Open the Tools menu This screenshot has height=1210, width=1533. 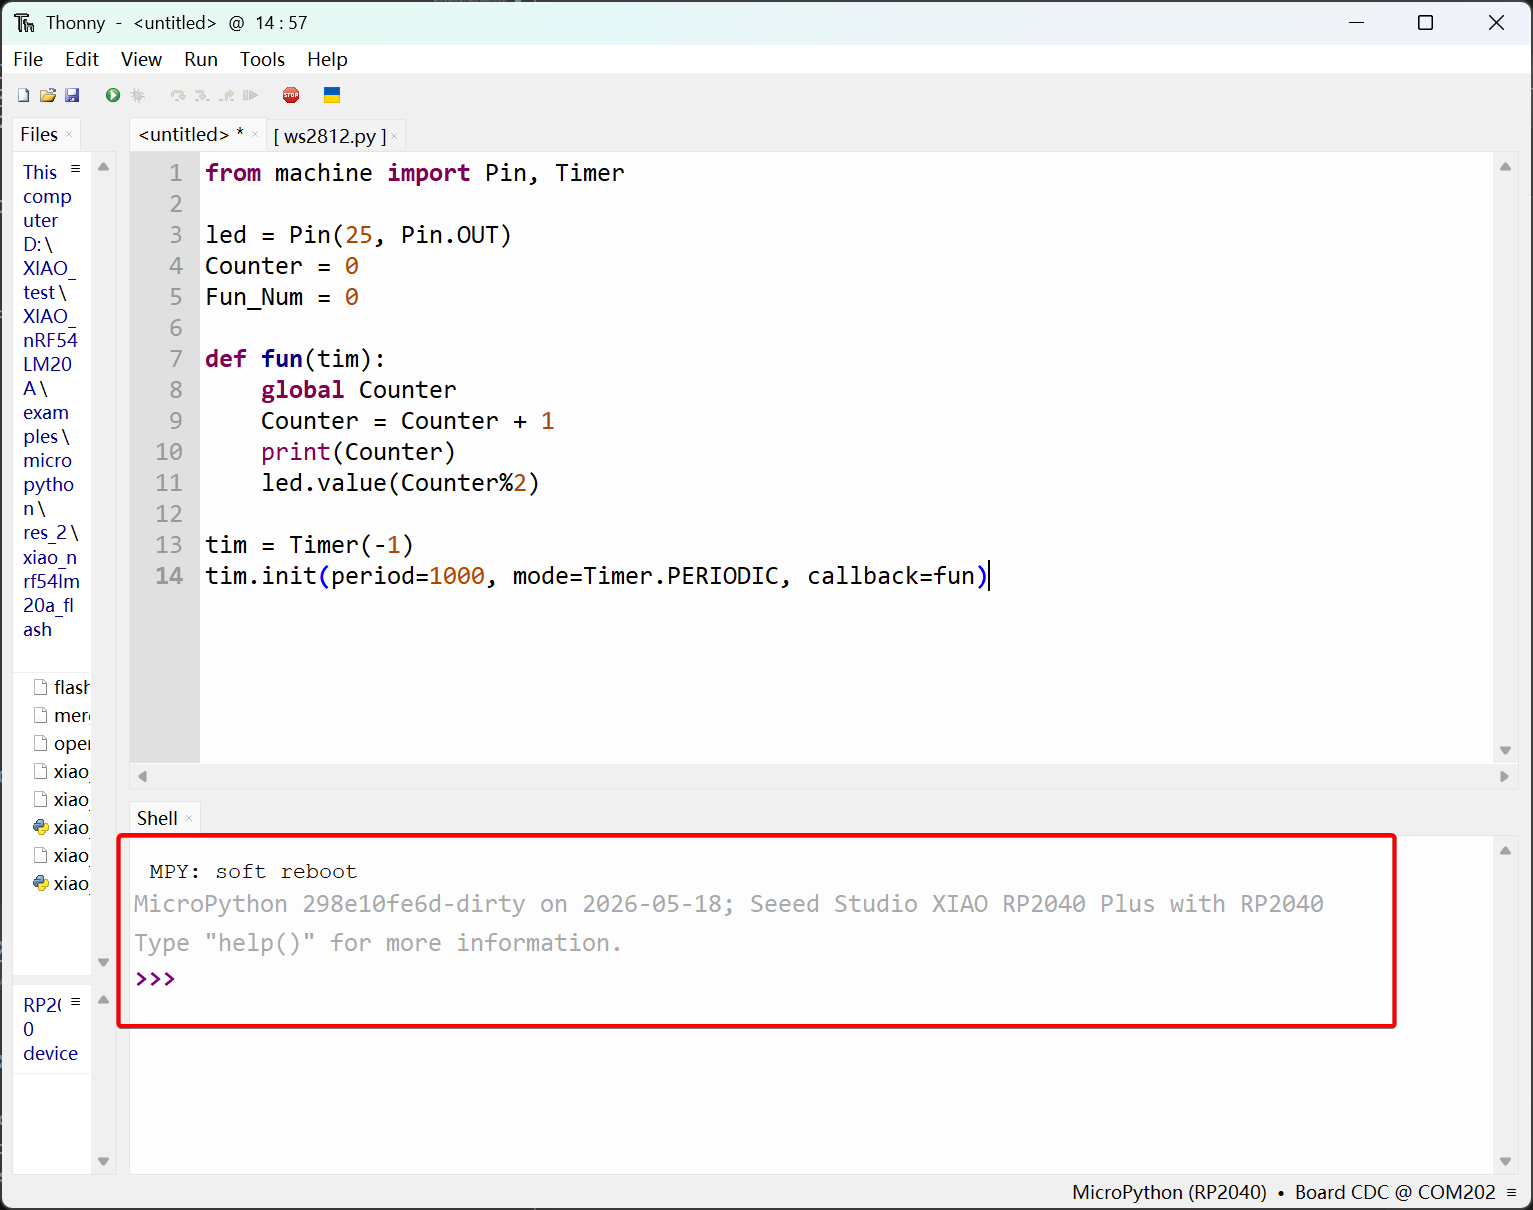[x=262, y=59]
